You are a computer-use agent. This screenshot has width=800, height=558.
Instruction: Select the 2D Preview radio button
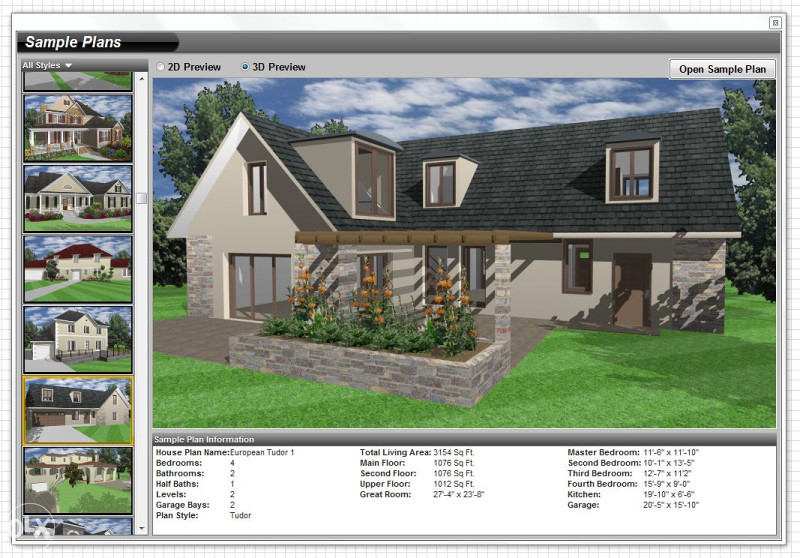161,67
